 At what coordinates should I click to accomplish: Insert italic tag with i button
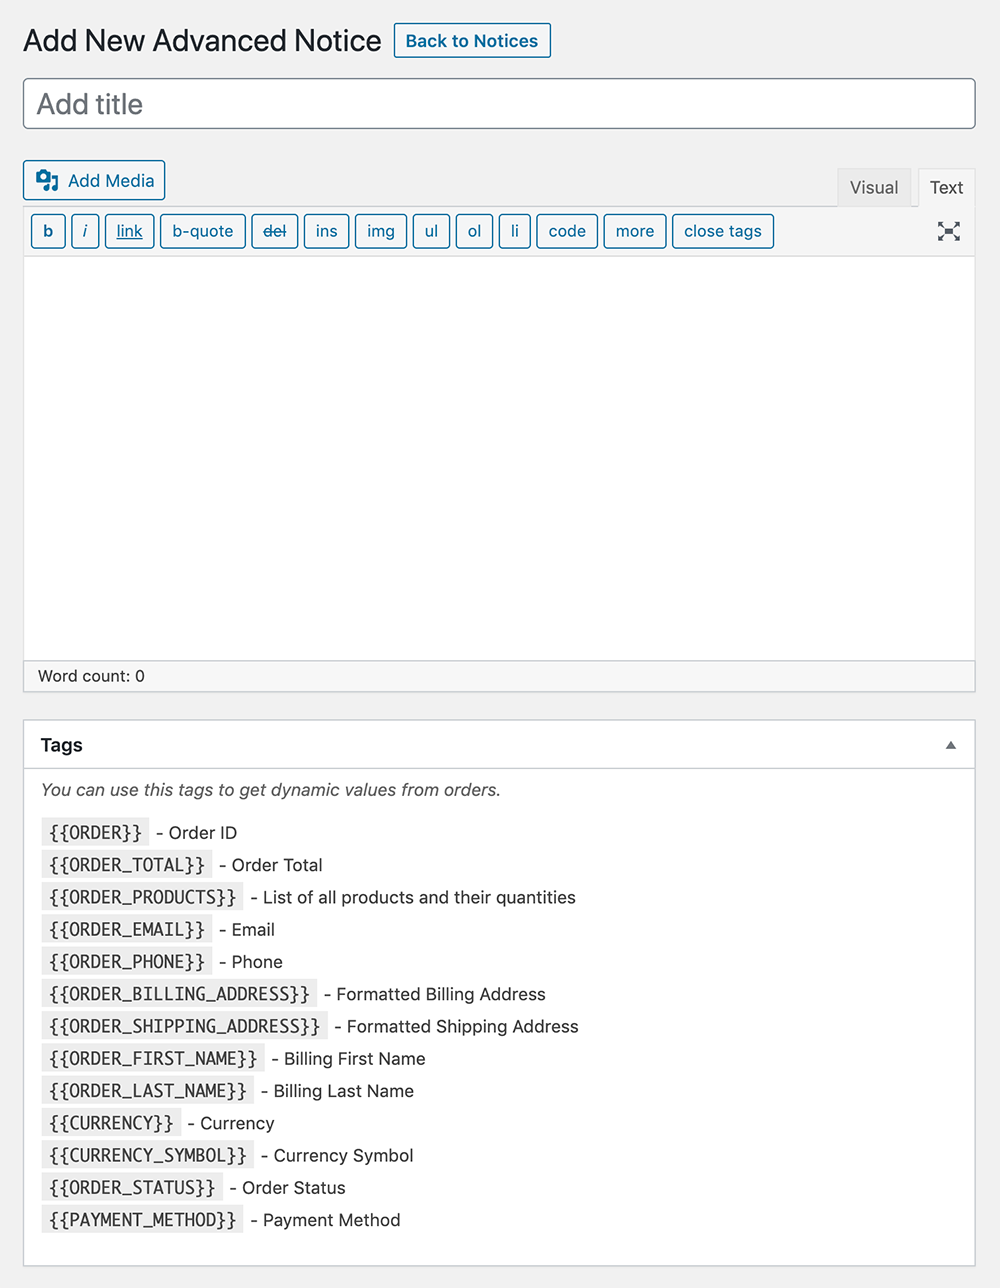pos(85,231)
